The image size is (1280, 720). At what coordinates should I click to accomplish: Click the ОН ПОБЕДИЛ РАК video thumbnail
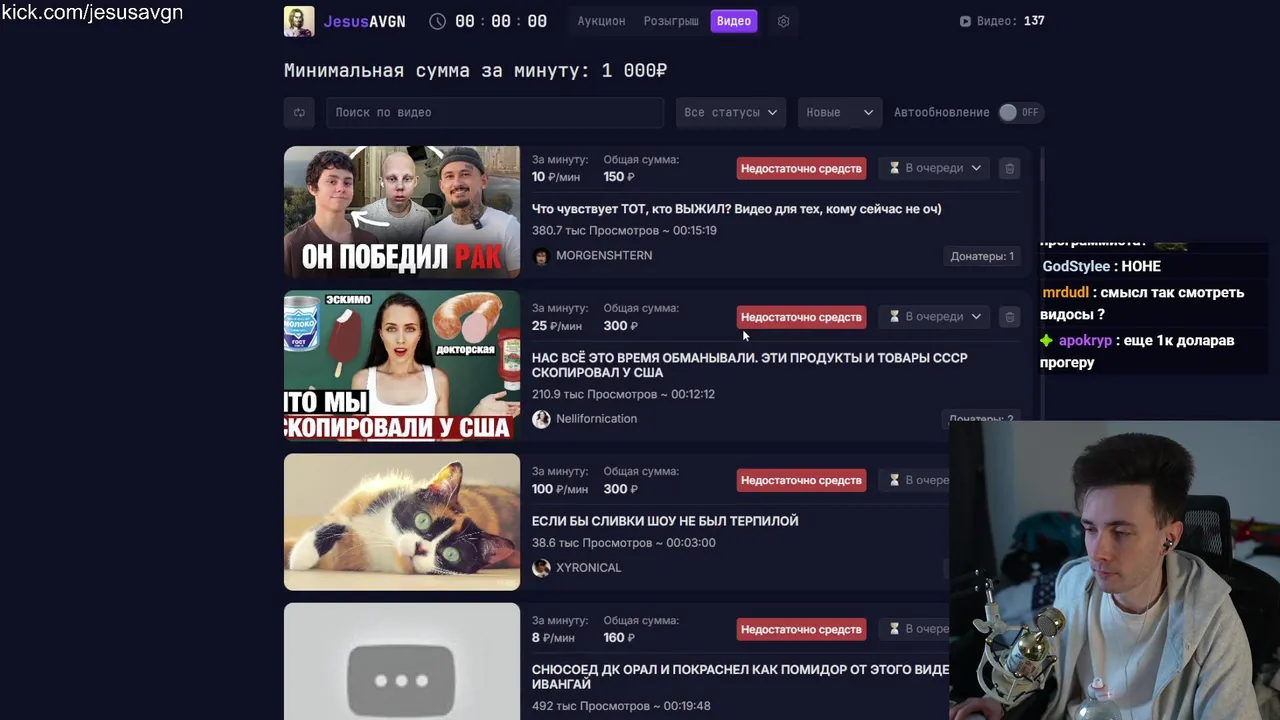click(x=402, y=212)
